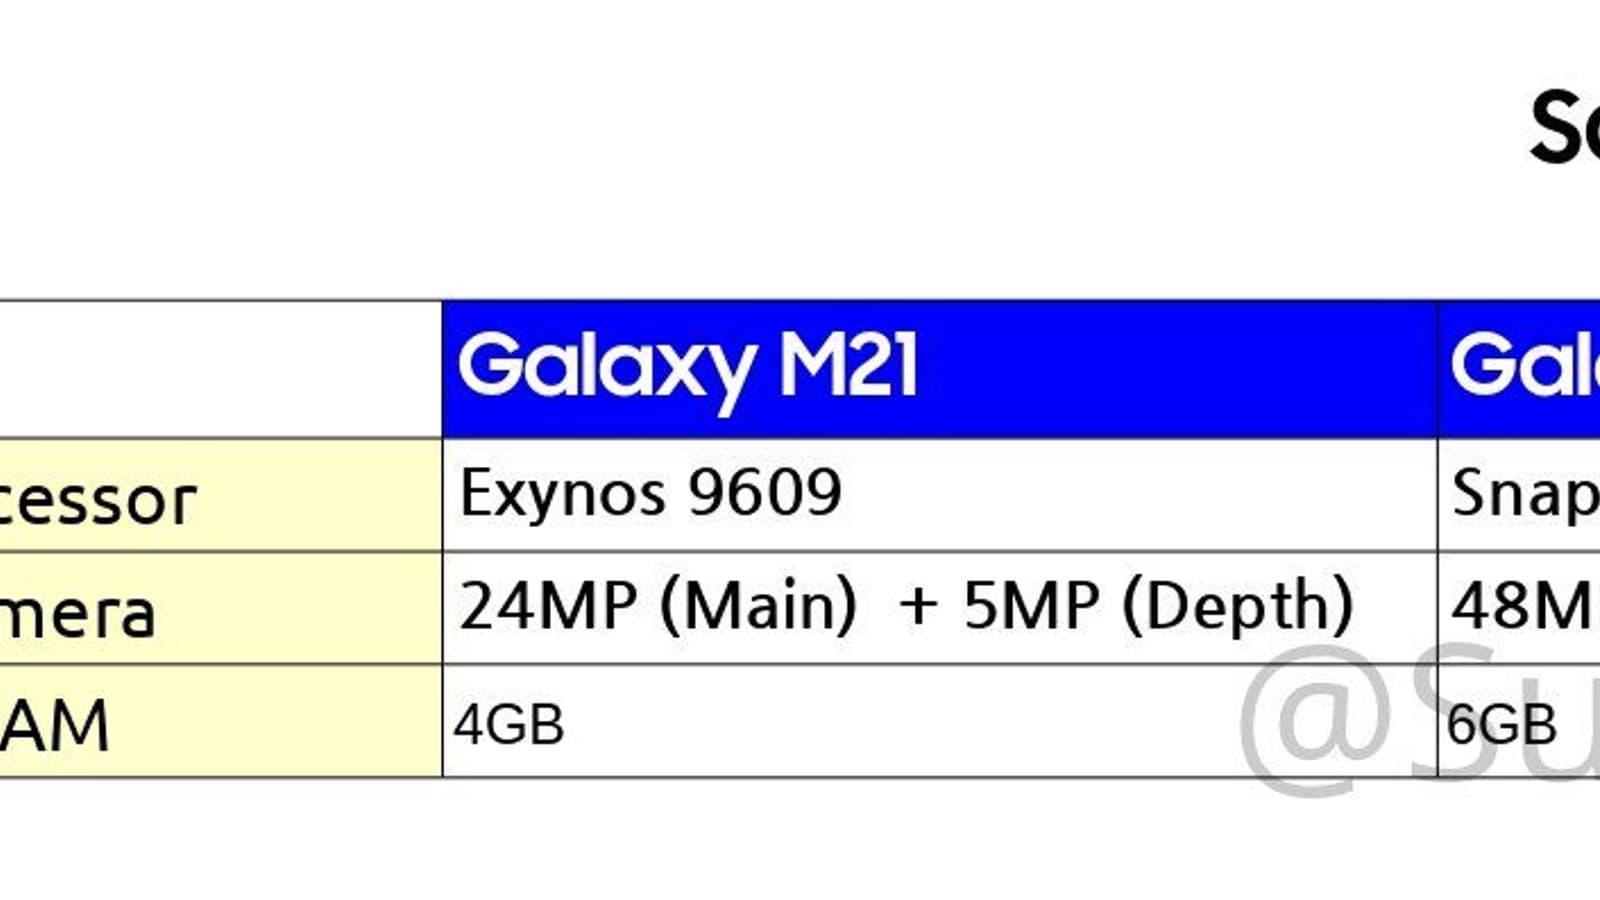1600x900 pixels.
Task: Click the Camera row label
Action: pyautogui.click(x=78, y=612)
